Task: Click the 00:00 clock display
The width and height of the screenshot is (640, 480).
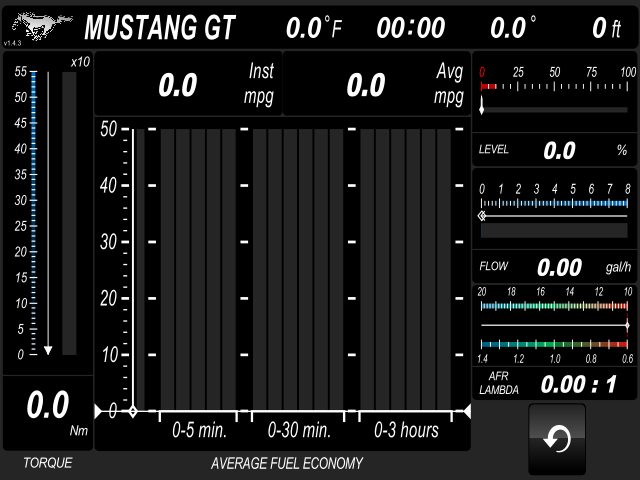Action: pos(411,28)
